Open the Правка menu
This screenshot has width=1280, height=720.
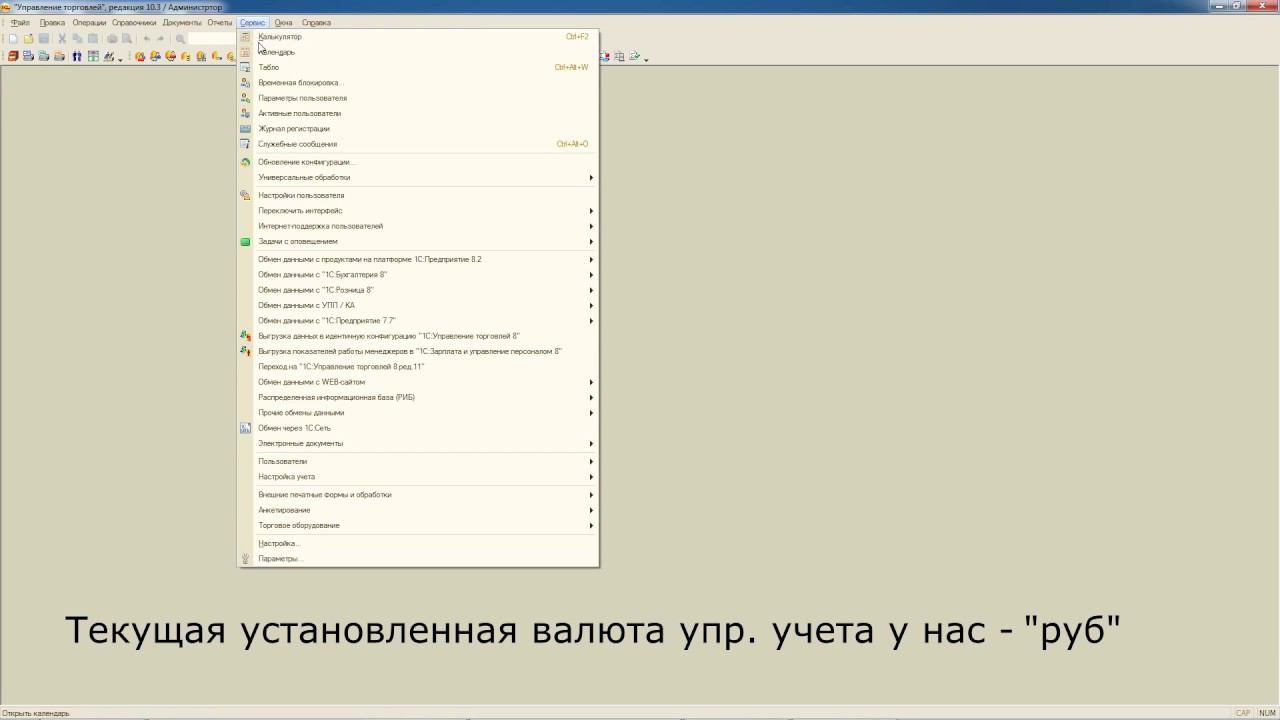coord(52,22)
